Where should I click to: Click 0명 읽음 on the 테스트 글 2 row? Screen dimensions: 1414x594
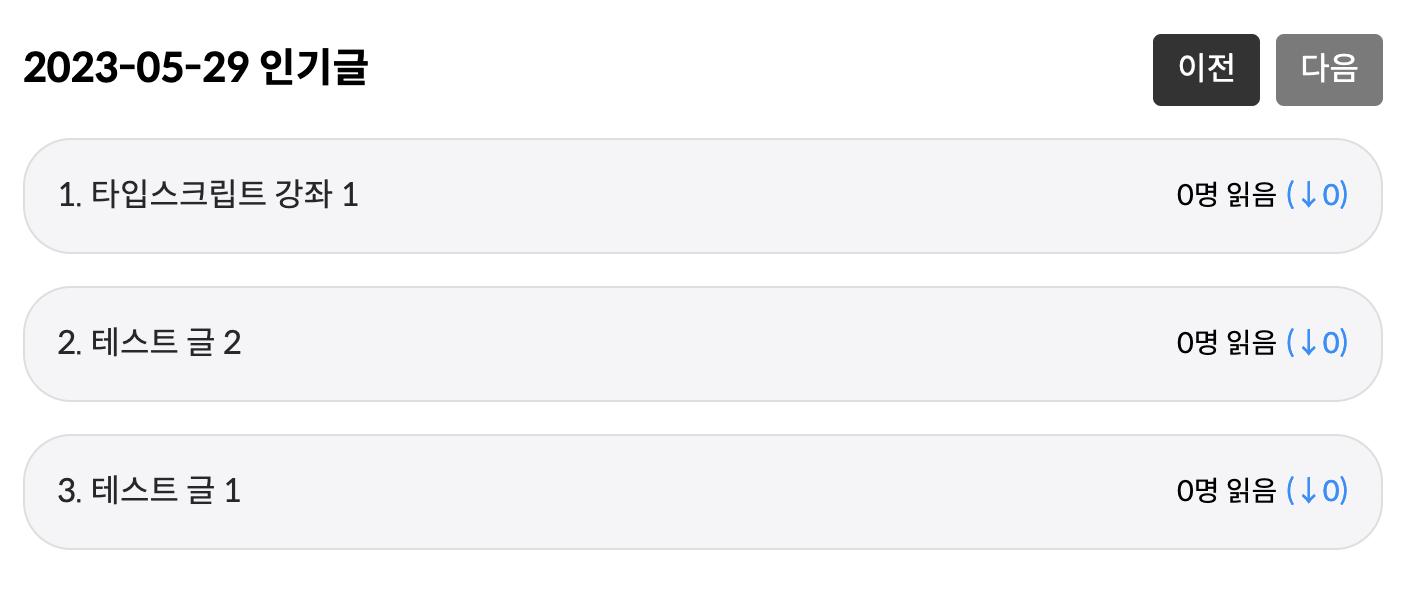pos(1226,343)
